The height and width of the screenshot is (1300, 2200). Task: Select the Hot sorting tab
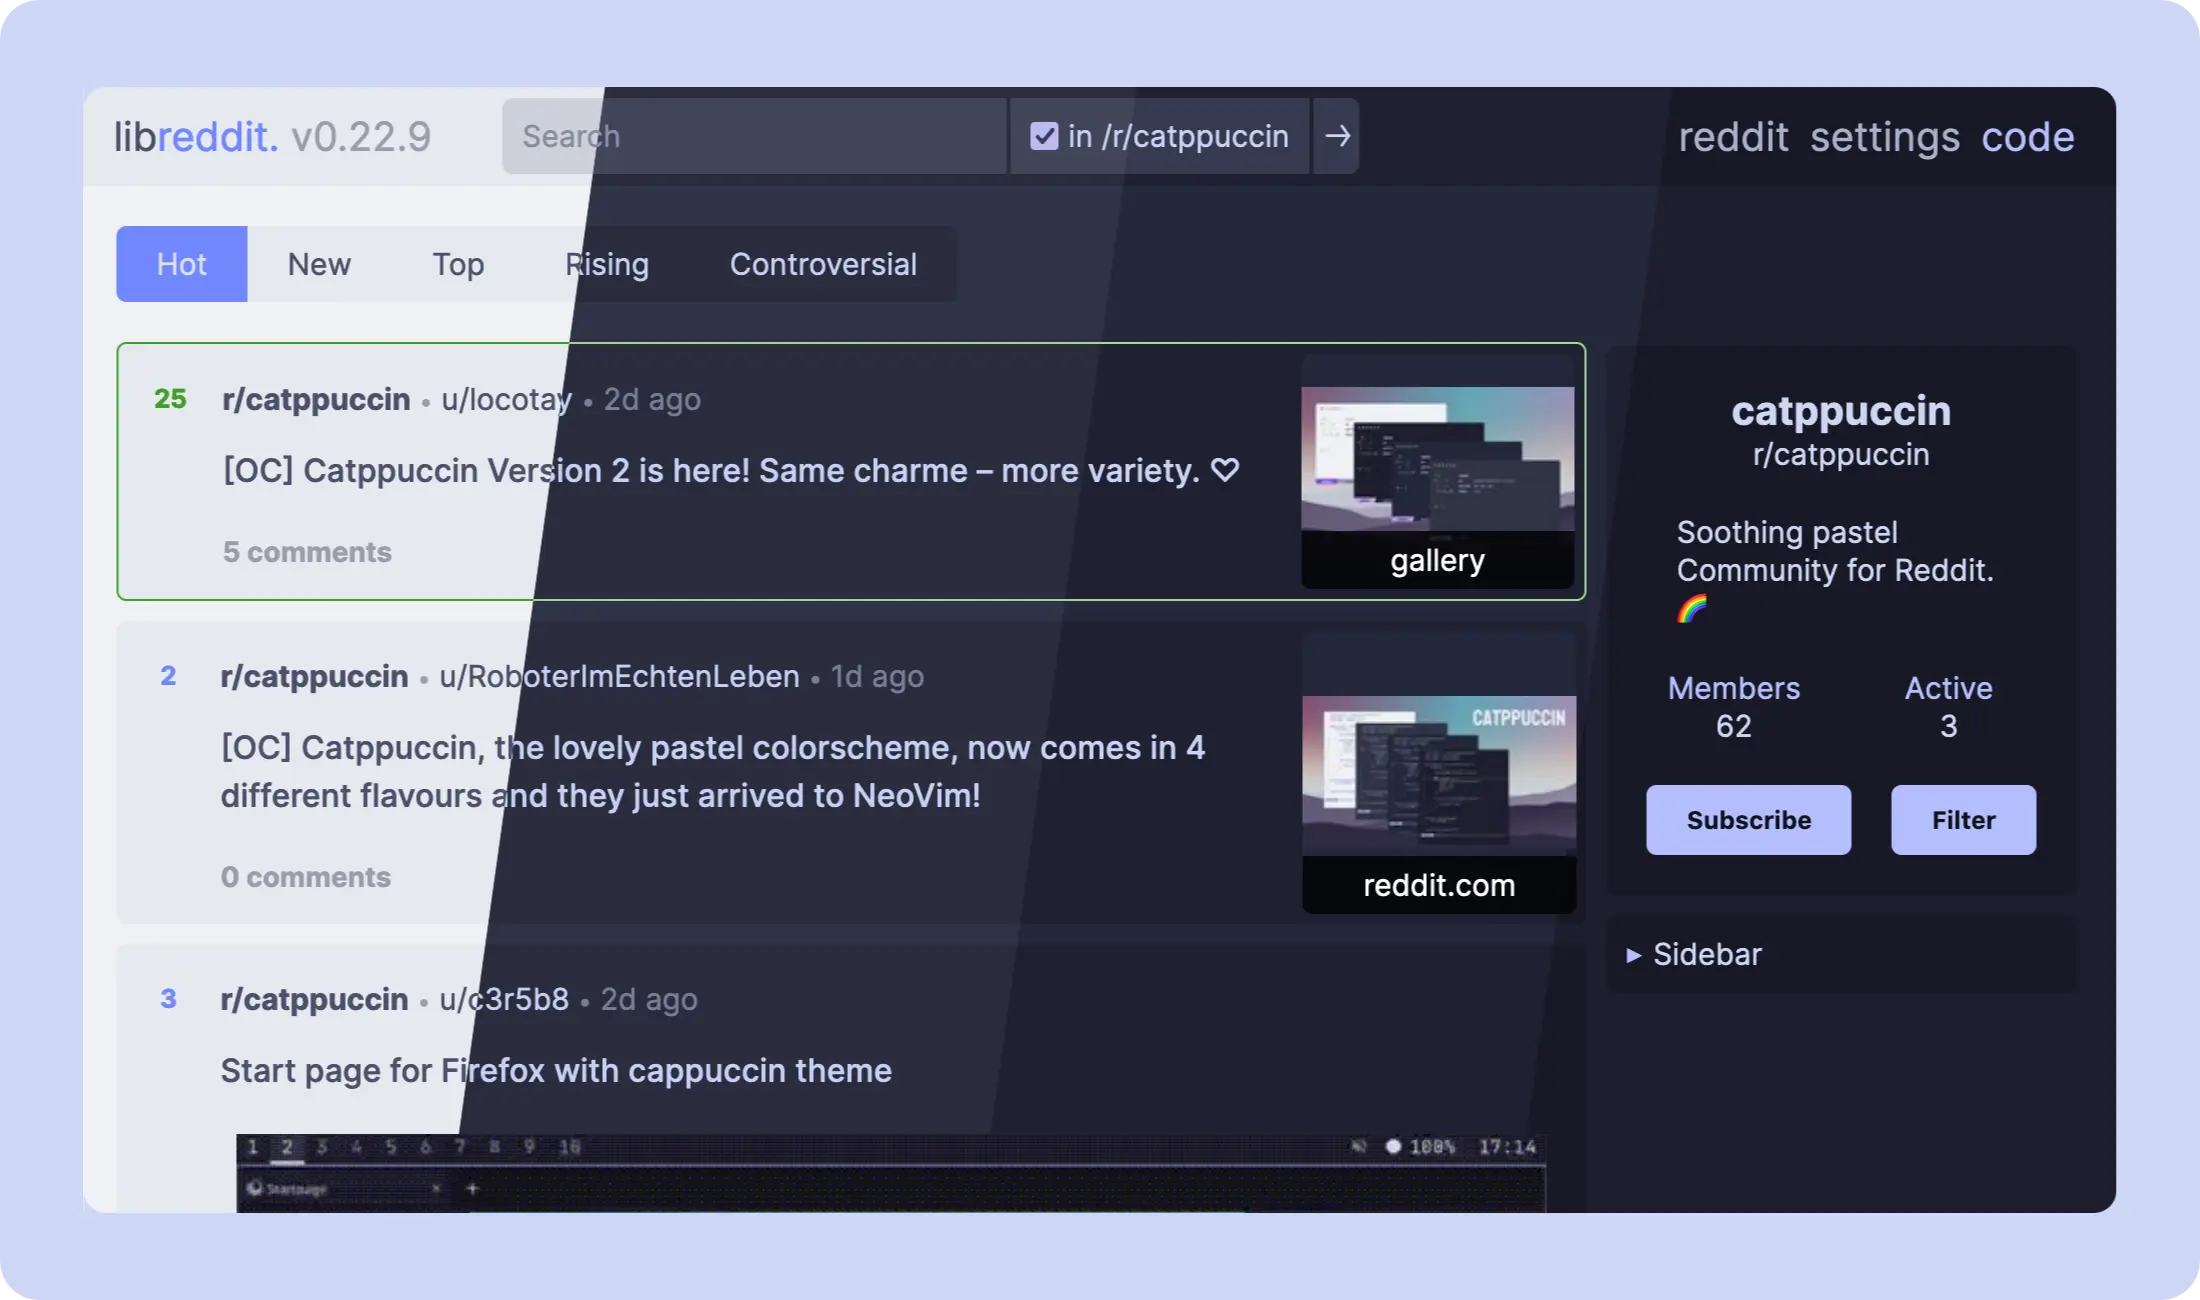182,264
